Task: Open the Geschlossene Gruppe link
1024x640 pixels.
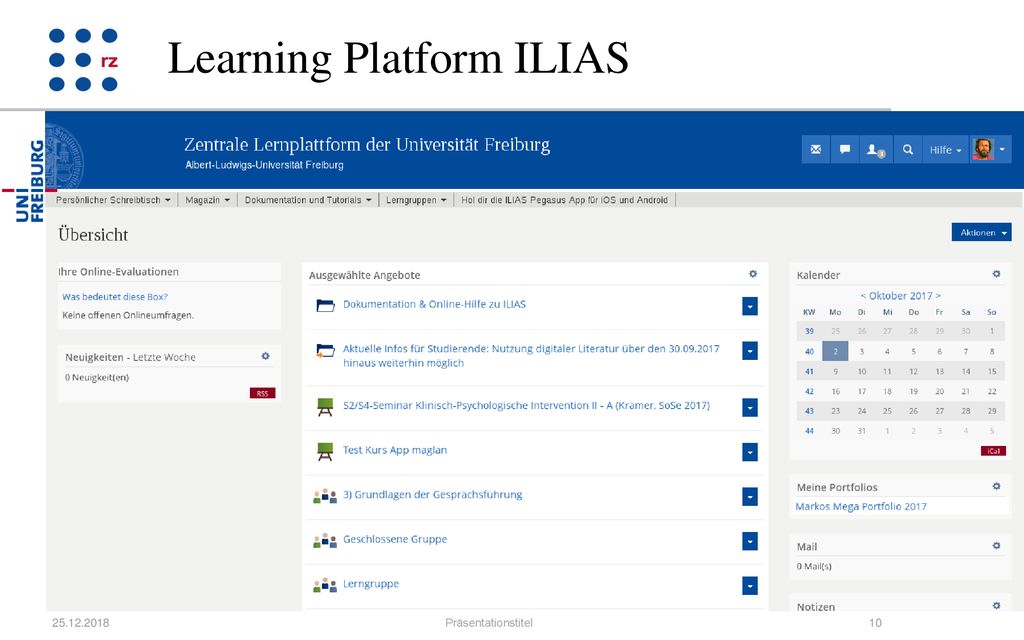Action: (395, 539)
